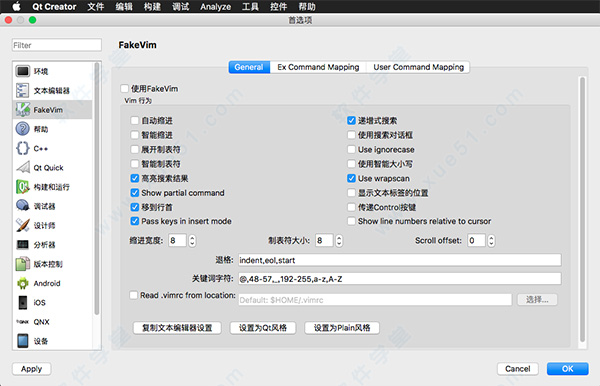Enable the 使用FakeVim checkbox

tap(124, 88)
